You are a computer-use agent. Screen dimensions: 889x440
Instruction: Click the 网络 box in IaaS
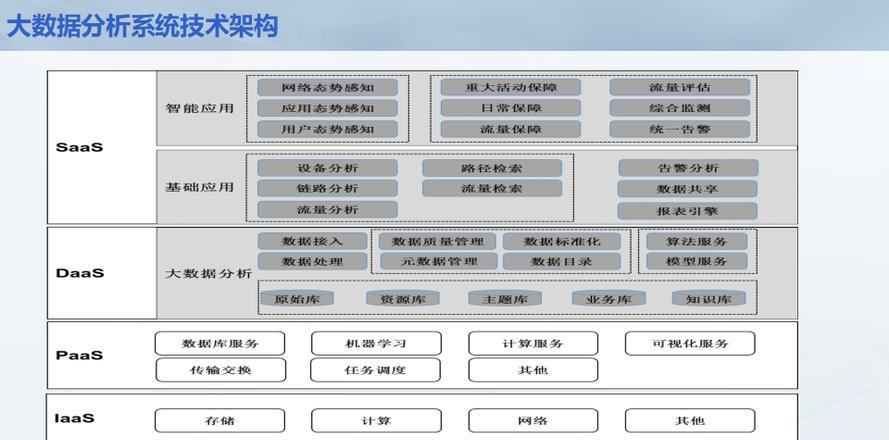point(533,421)
